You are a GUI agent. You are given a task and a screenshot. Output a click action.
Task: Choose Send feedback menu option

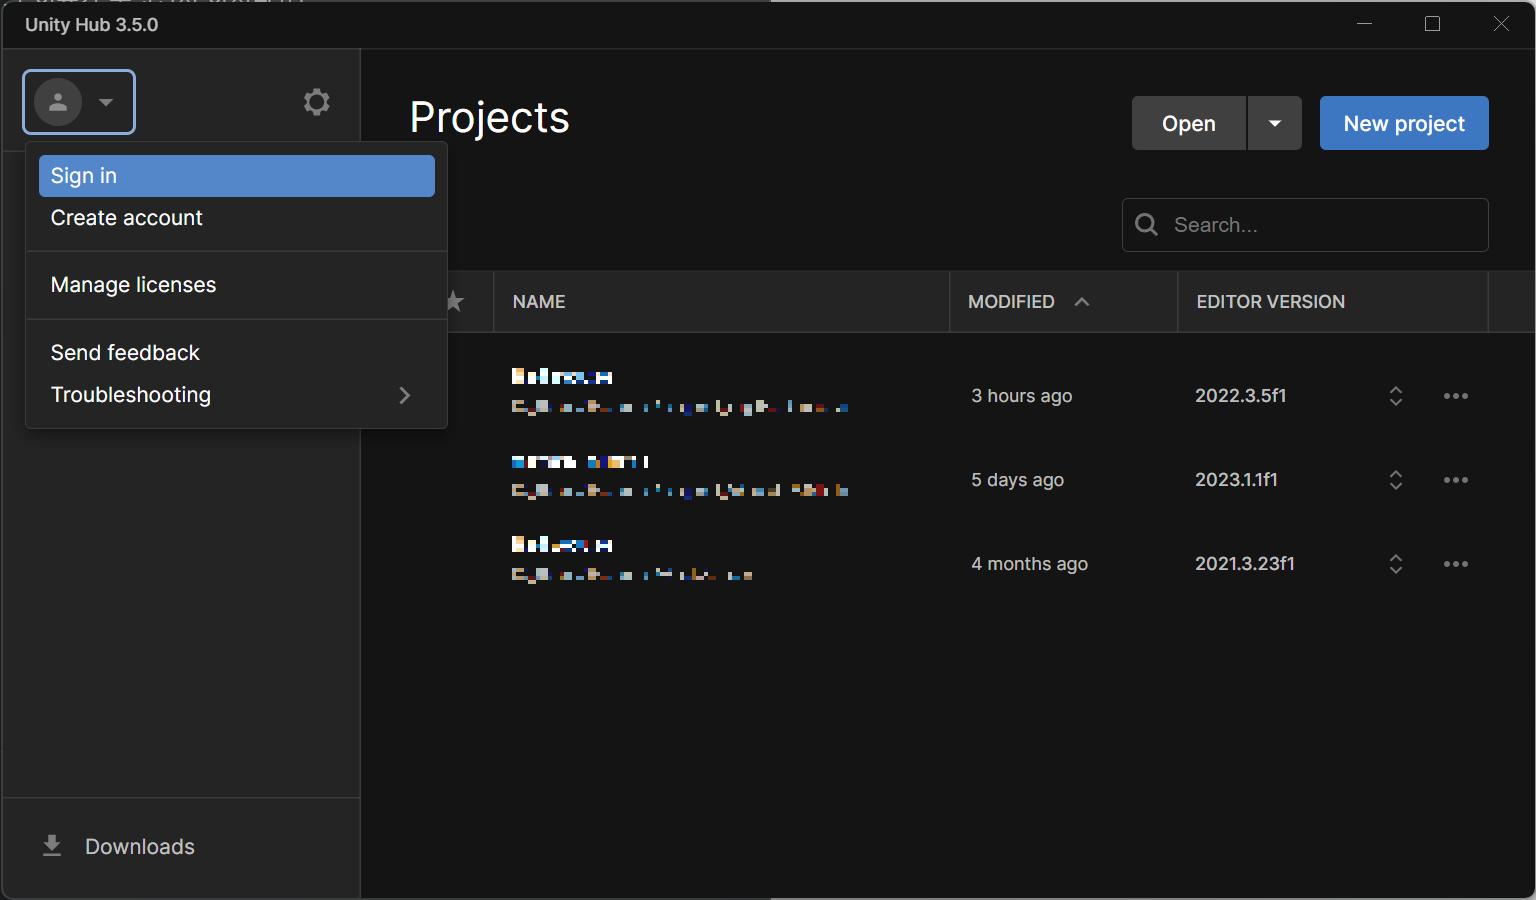pos(237,353)
